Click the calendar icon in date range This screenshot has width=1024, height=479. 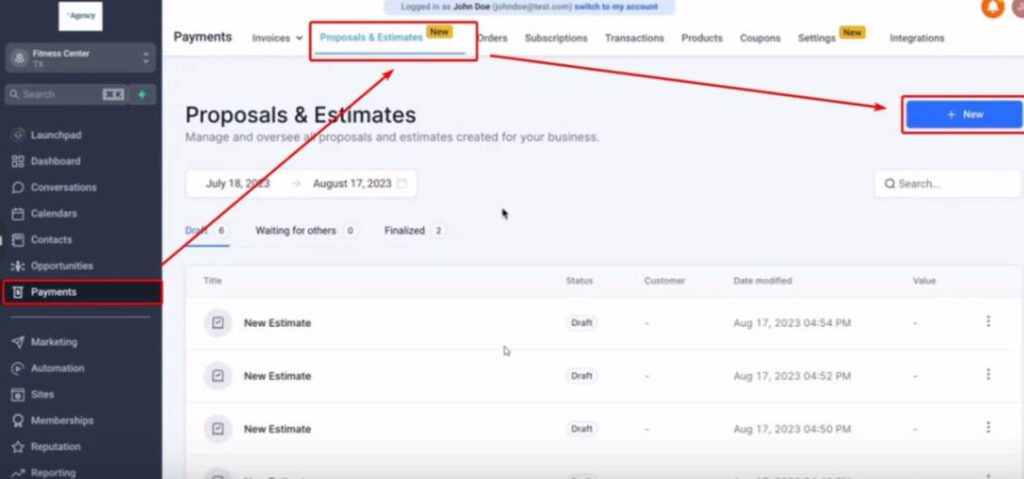[x=402, y=184]
